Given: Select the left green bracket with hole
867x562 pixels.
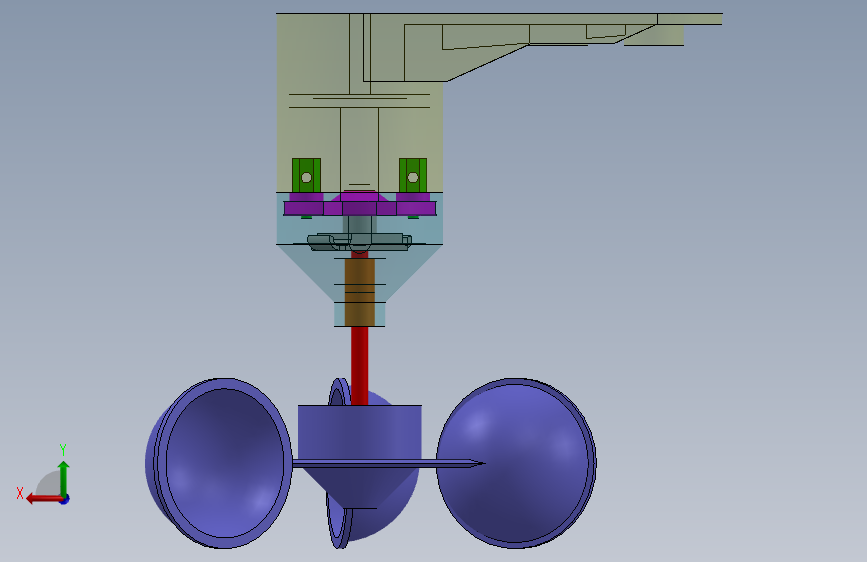Looking at the screenshot, I should click(x=306, y=175).
